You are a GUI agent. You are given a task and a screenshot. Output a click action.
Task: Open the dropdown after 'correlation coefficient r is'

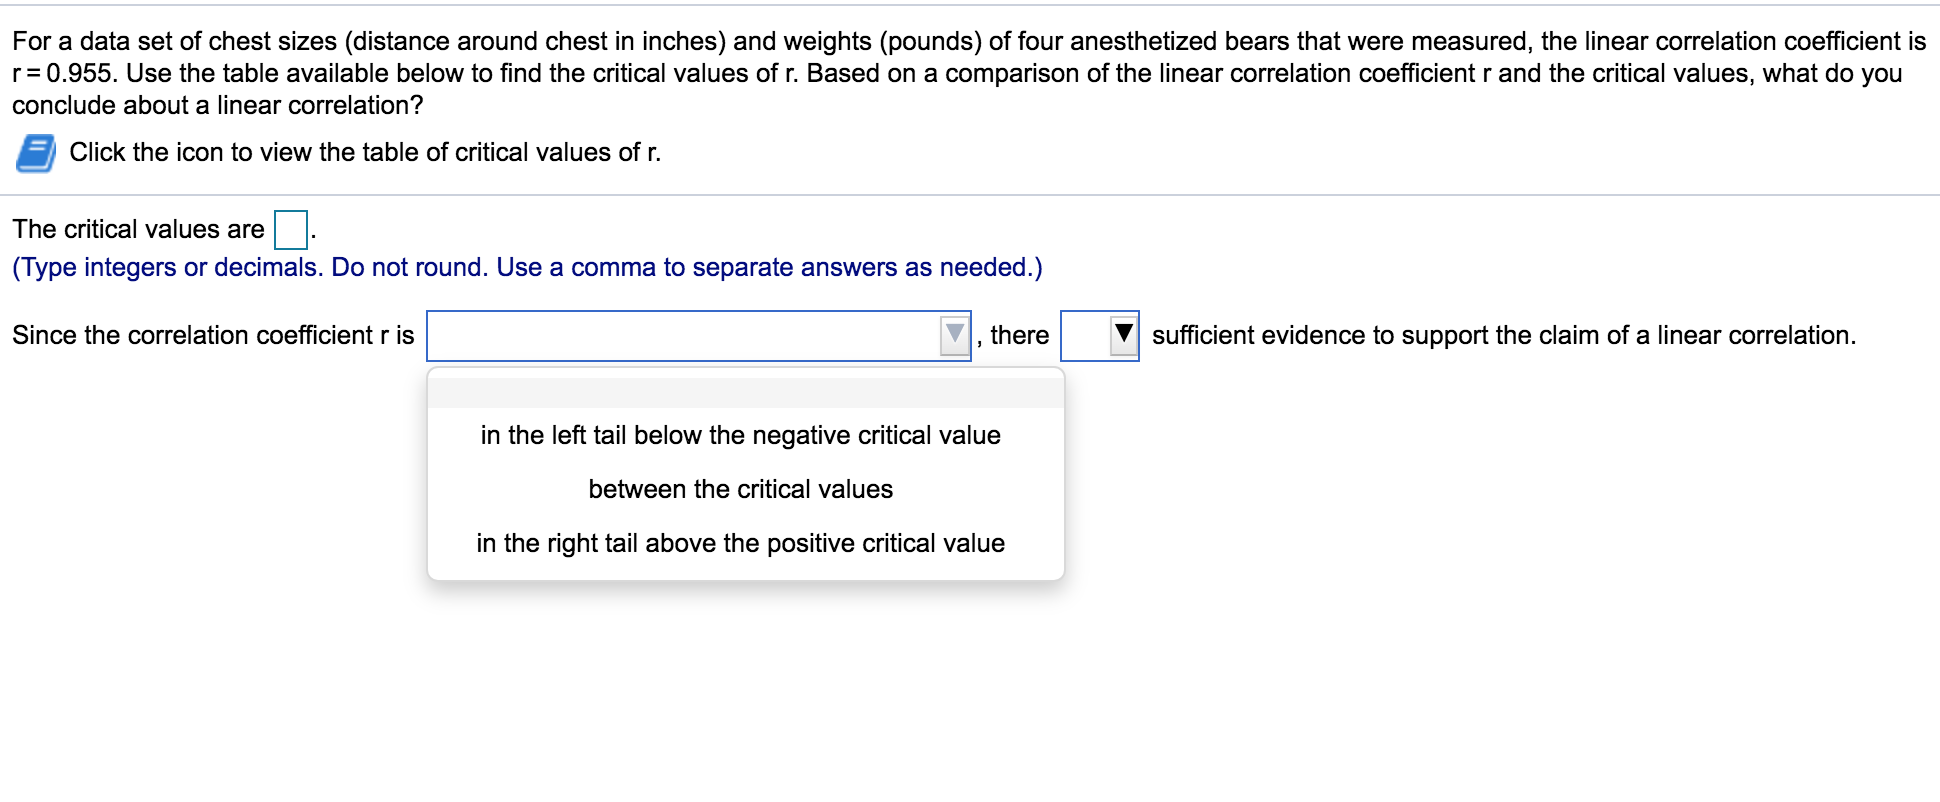tap(957, 335)
